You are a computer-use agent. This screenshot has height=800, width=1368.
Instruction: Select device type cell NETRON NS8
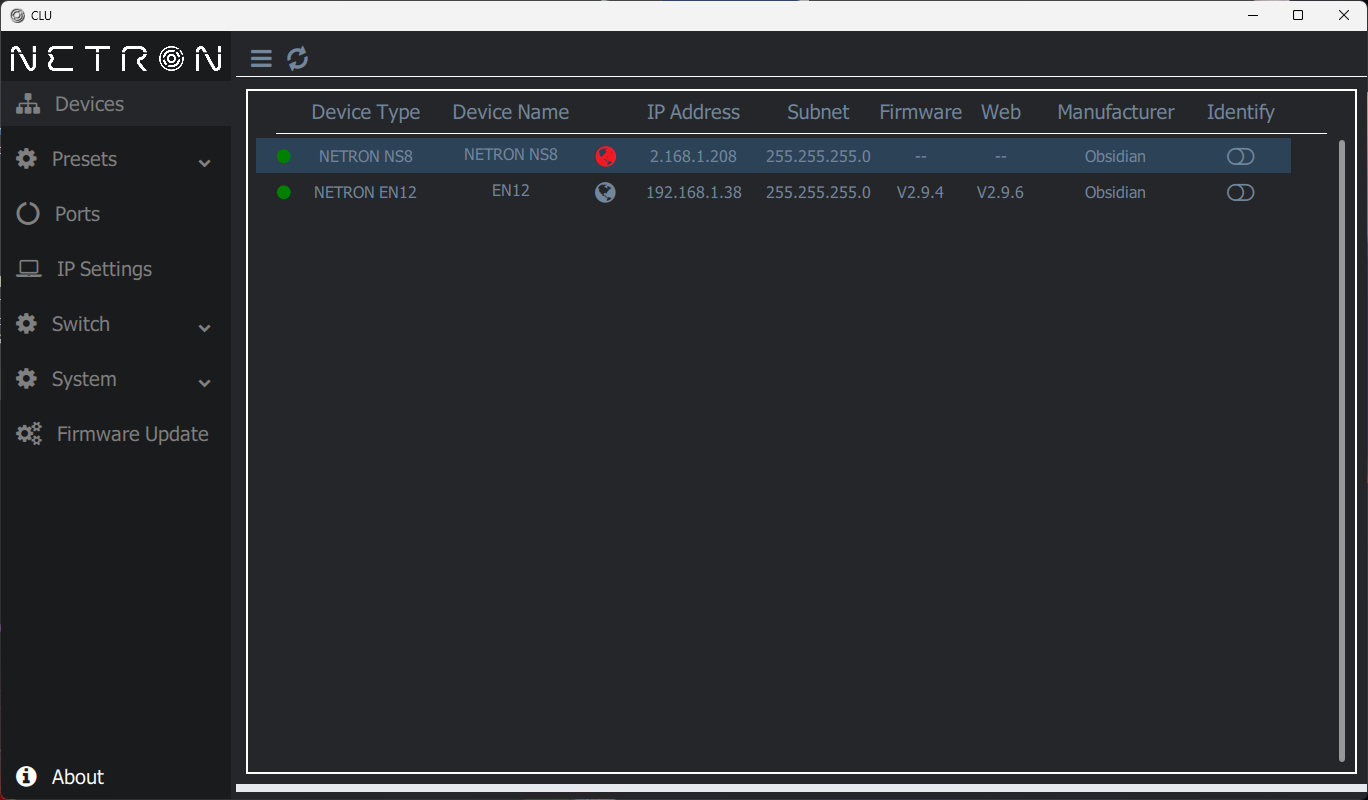(x=366, y=156)
